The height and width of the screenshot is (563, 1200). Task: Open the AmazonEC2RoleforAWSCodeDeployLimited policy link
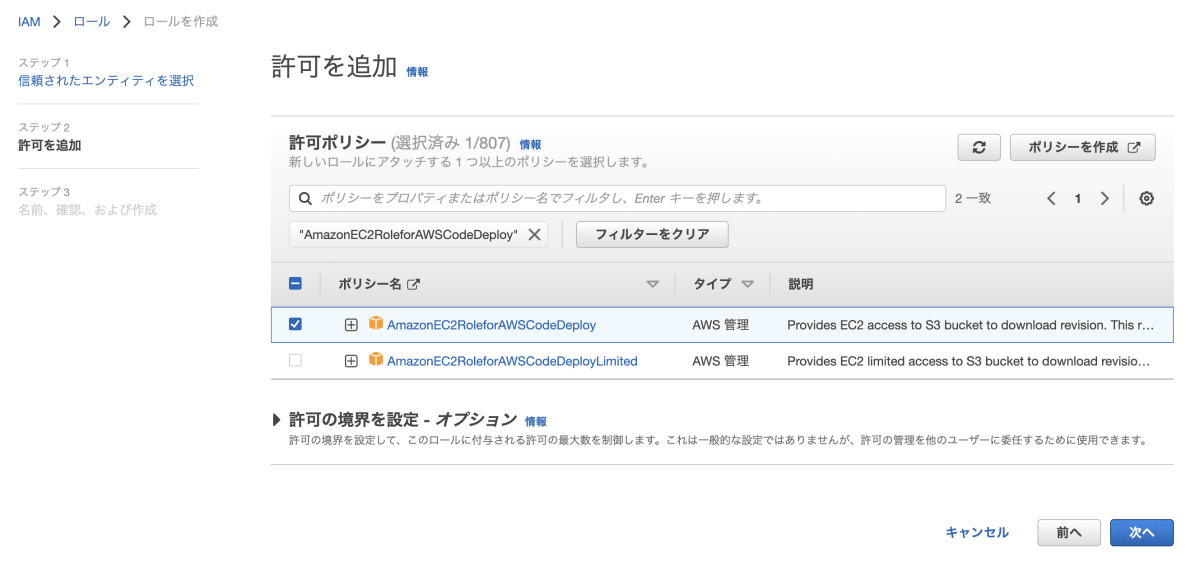(x=512, y=361)
